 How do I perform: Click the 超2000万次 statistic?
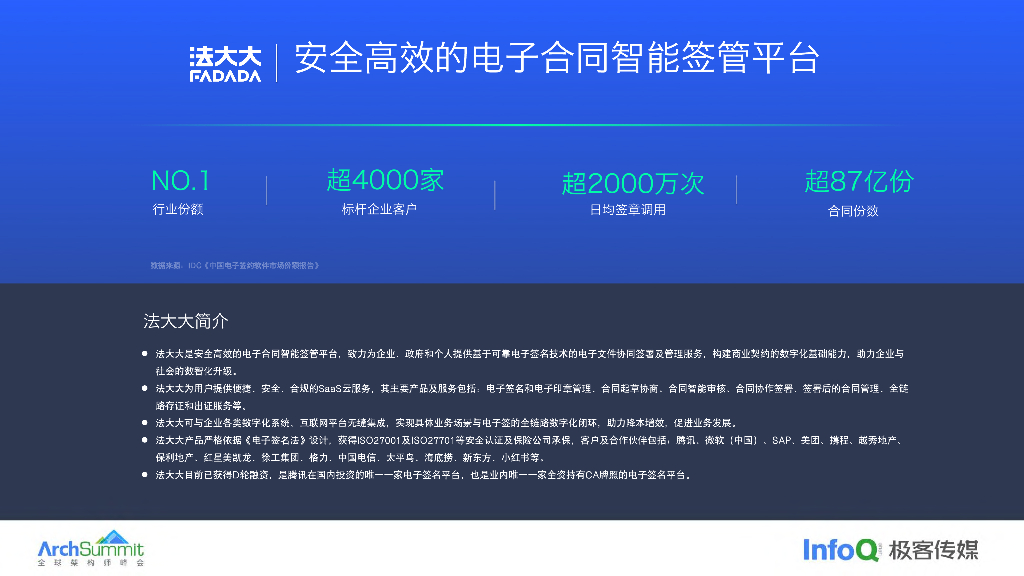[633, 184]
